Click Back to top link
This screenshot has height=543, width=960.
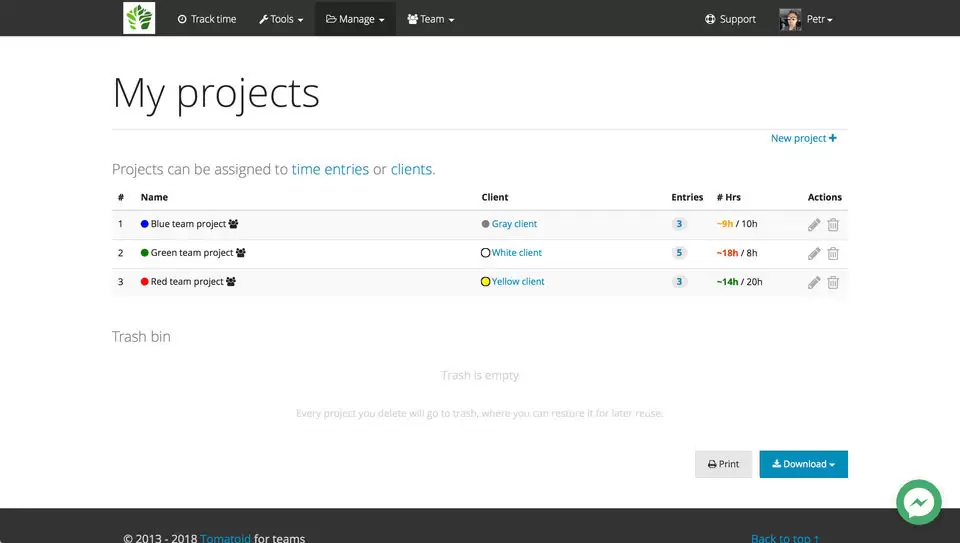pyautogui.click(x=785, y=538)
